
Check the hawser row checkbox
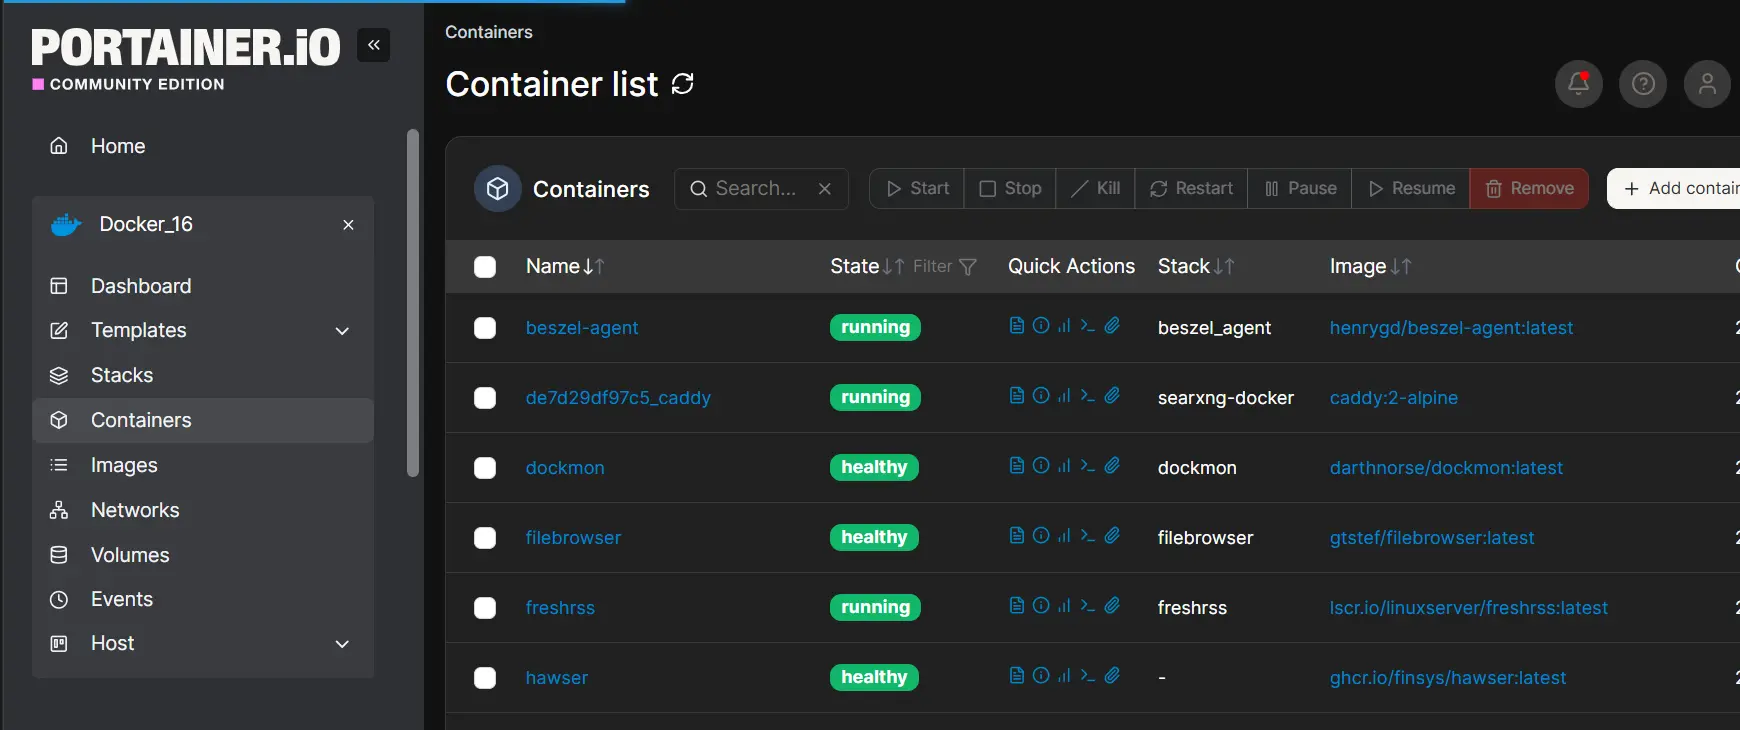pos(485,678)
